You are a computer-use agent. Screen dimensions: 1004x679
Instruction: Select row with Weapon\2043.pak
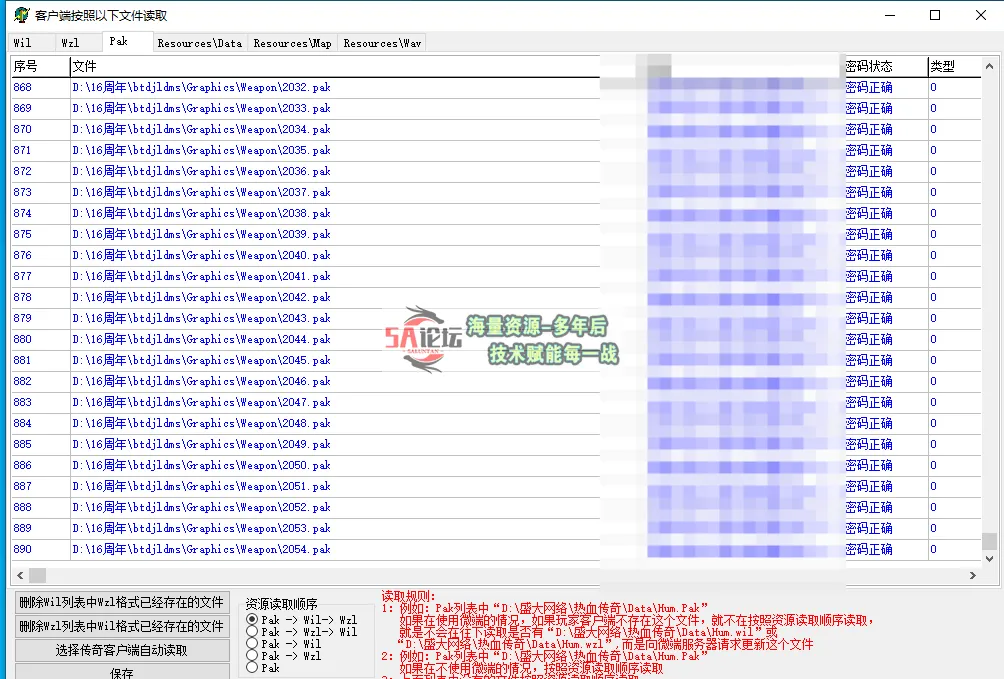tap(496, 318)
